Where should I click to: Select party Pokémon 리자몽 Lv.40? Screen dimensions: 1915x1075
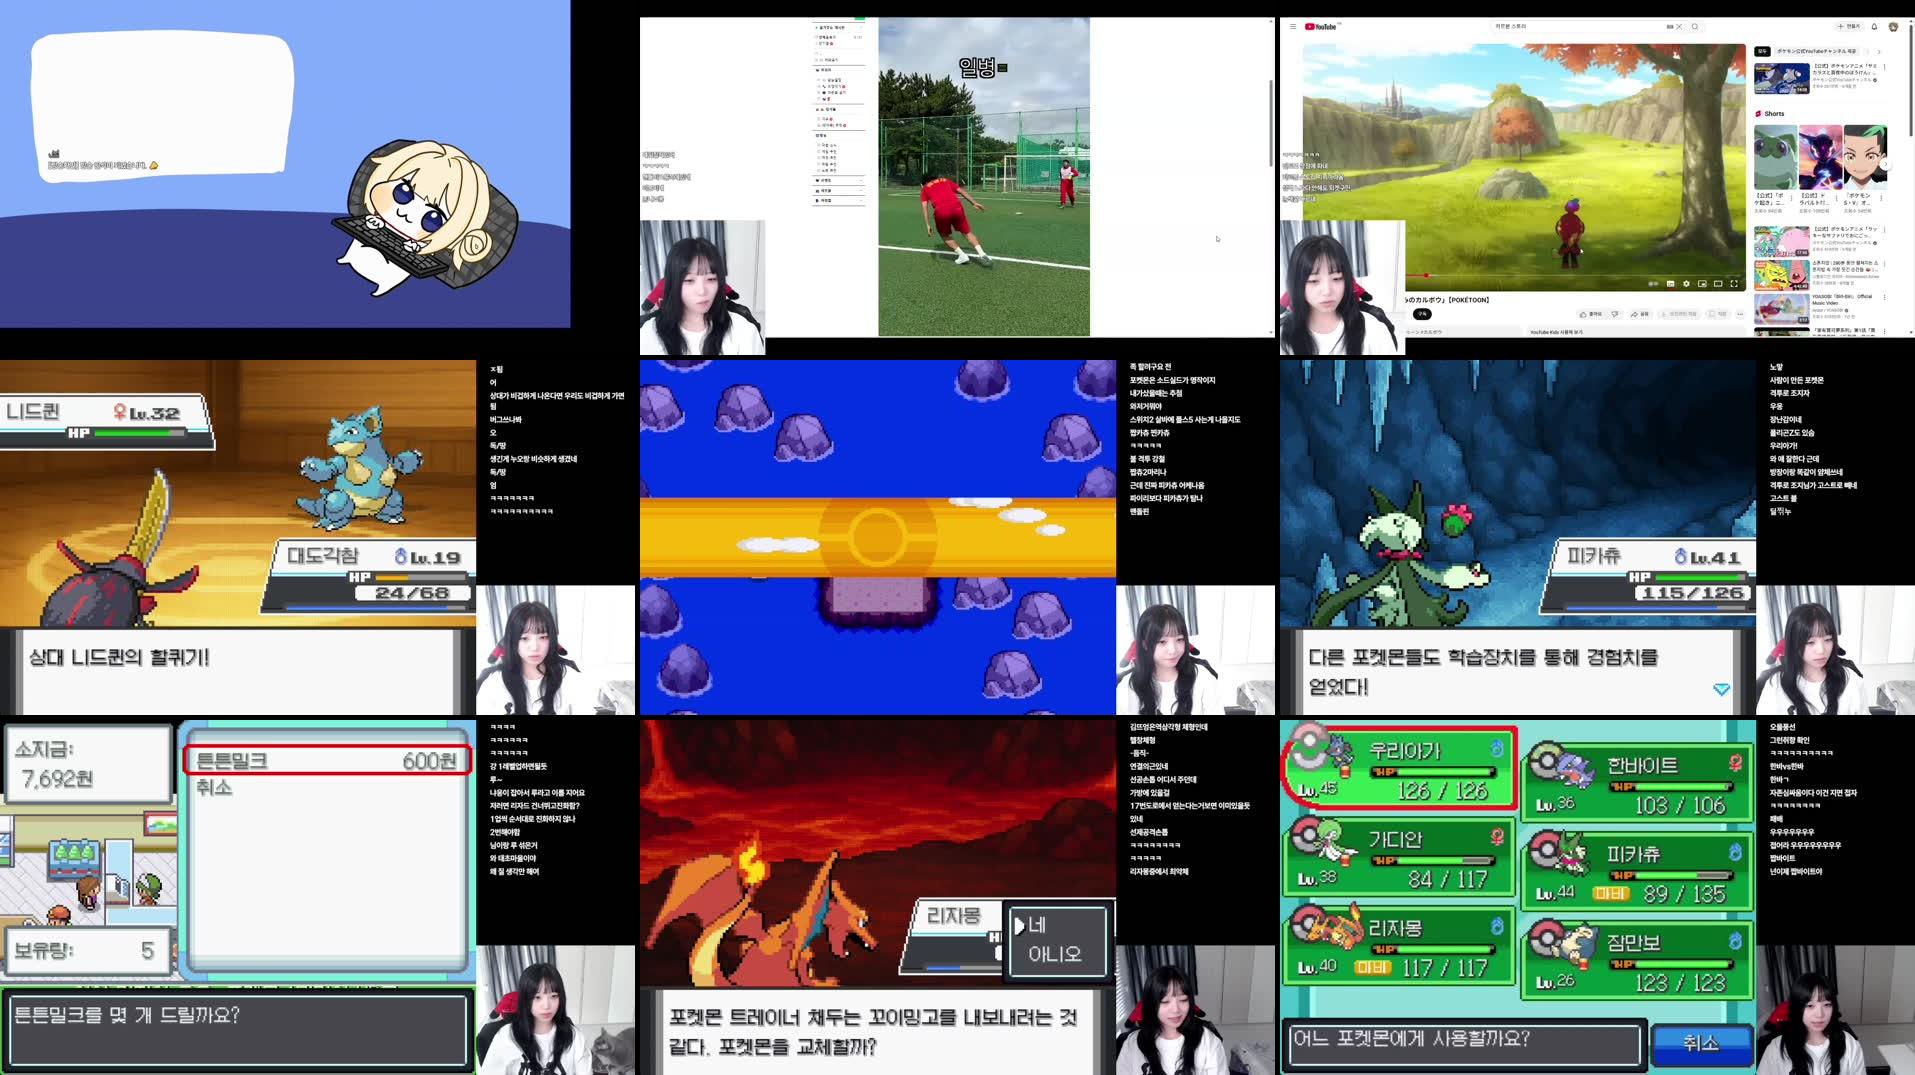[x=1399, y=945]
